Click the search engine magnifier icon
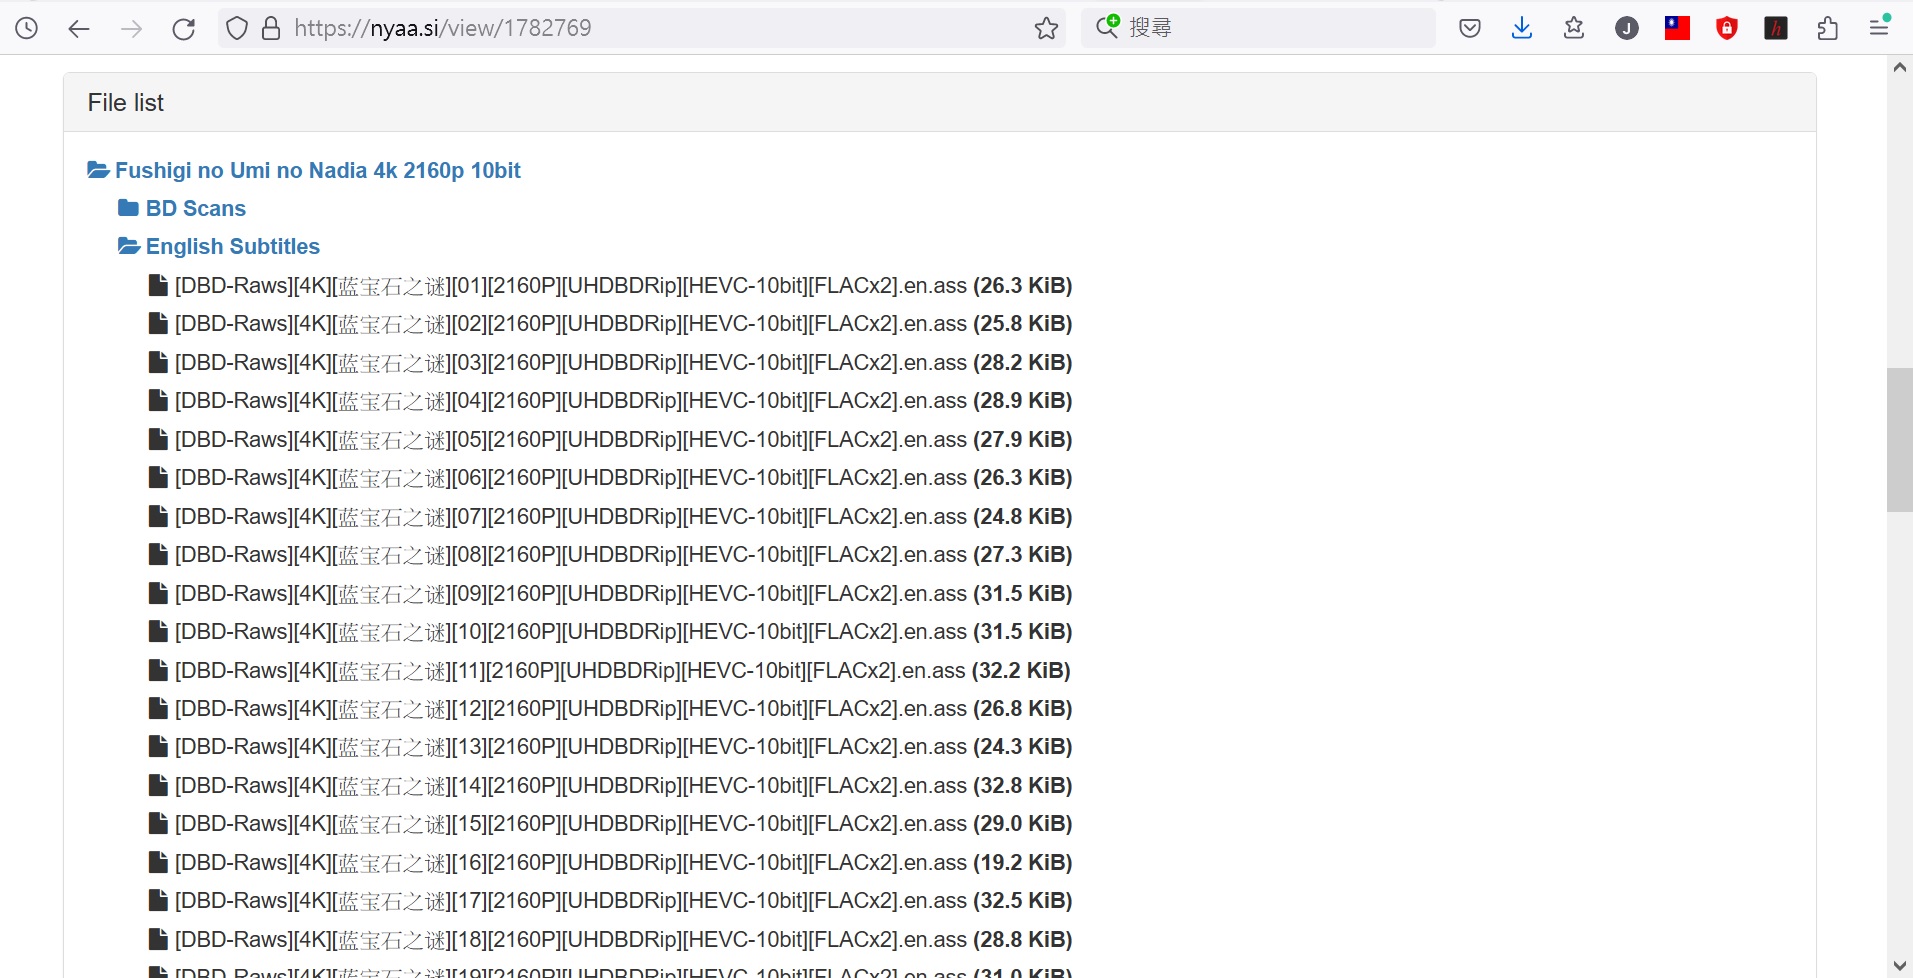1913x978 pixels. [x=1107, y=26]
